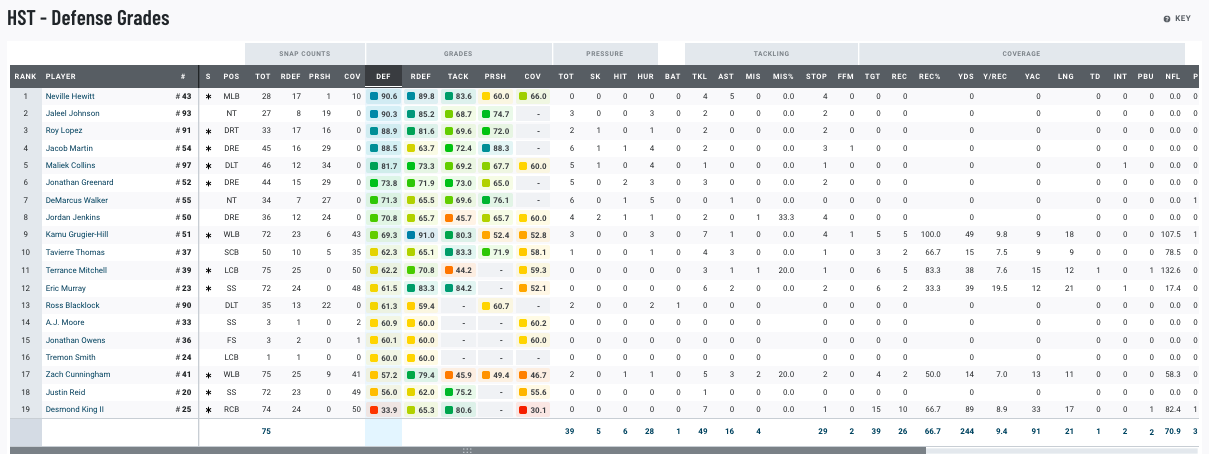1209x454 pixels.
Task: Sort by YDS column header
Action: tap(966, 76)
